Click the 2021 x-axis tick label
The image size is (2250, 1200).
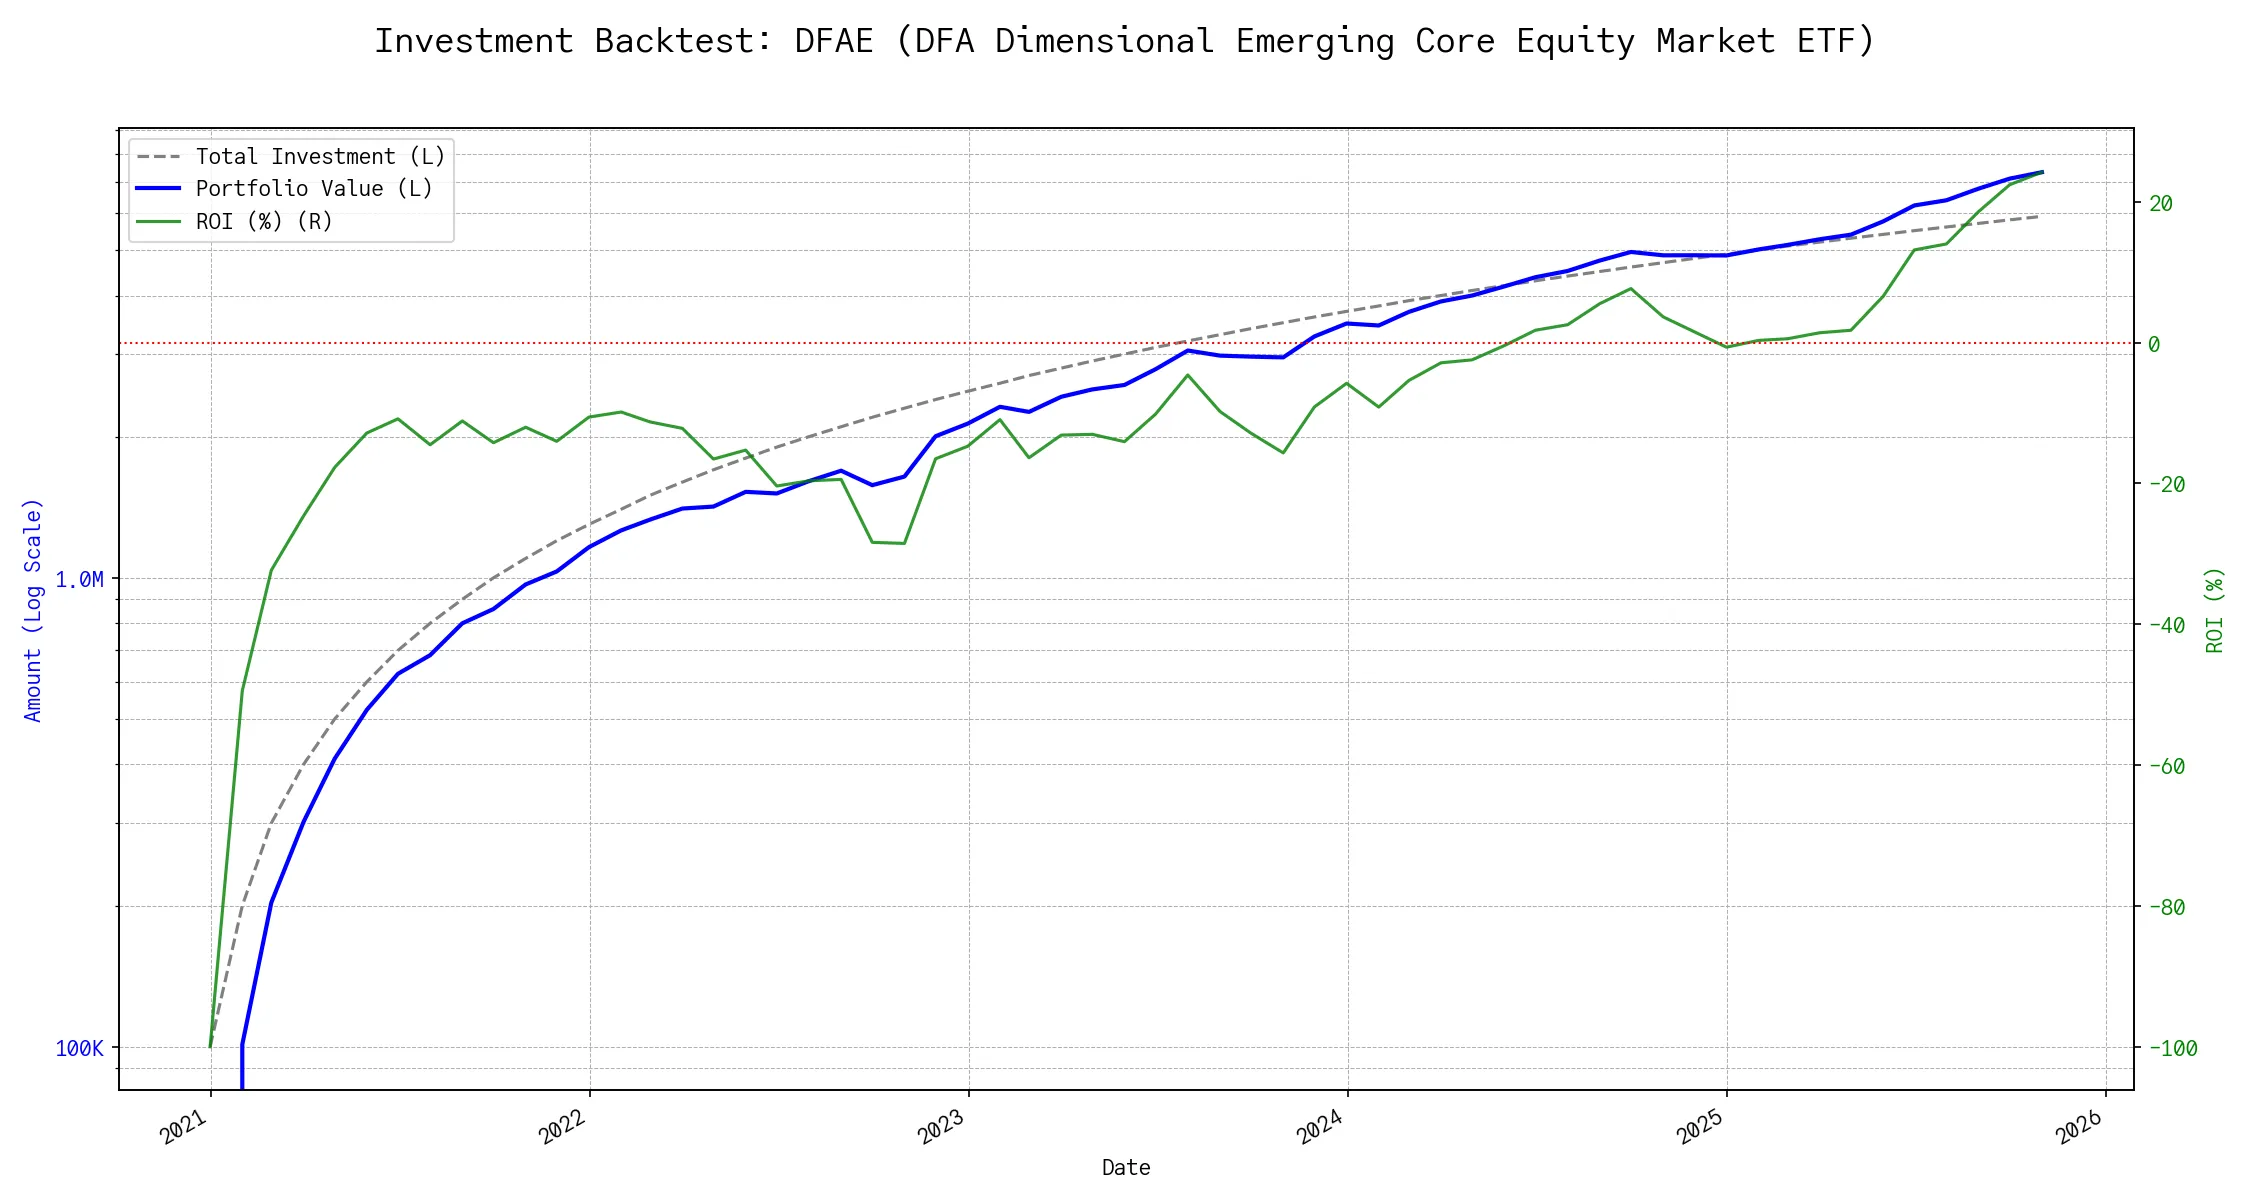185,1127
